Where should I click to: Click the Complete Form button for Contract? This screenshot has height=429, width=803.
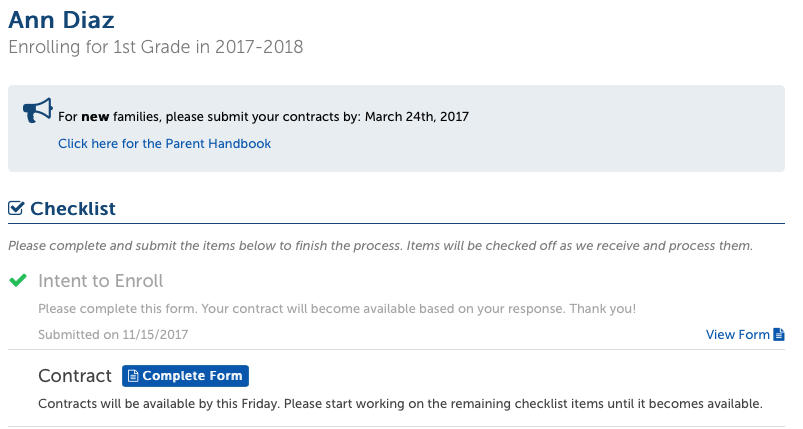(185, 376)
